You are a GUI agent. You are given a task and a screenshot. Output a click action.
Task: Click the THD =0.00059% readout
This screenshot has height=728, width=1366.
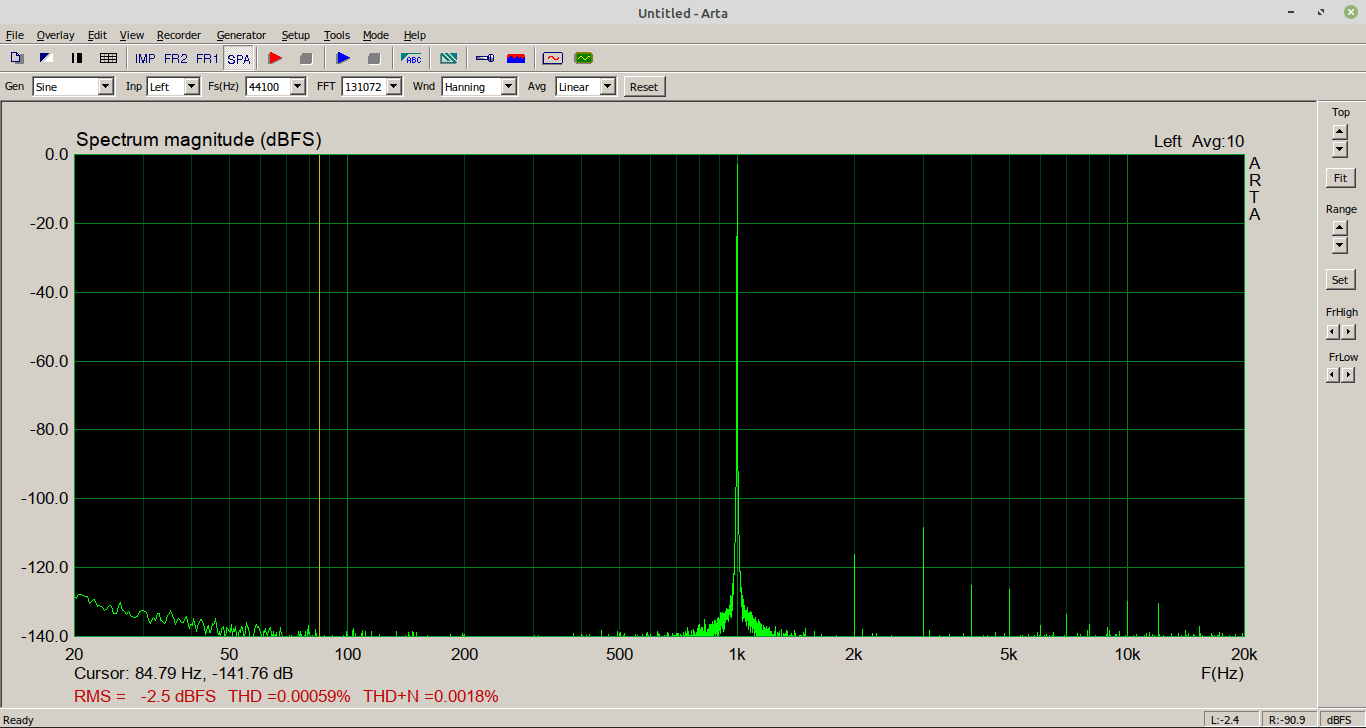click(x=290, y=696)
